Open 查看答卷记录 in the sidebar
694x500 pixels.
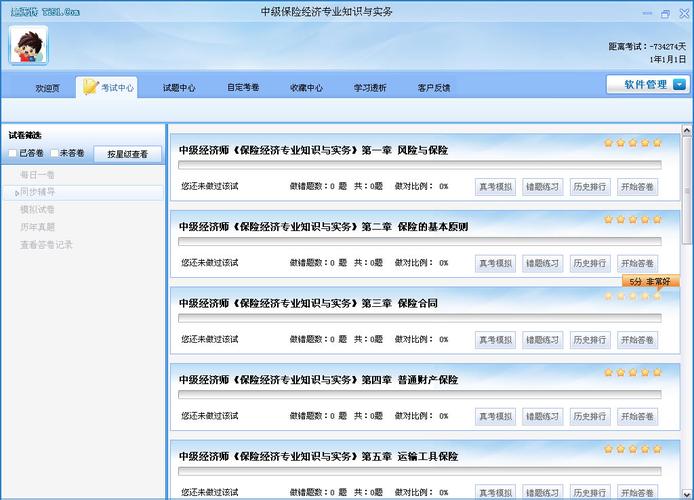pyautogui.click(x=46, y=245)
